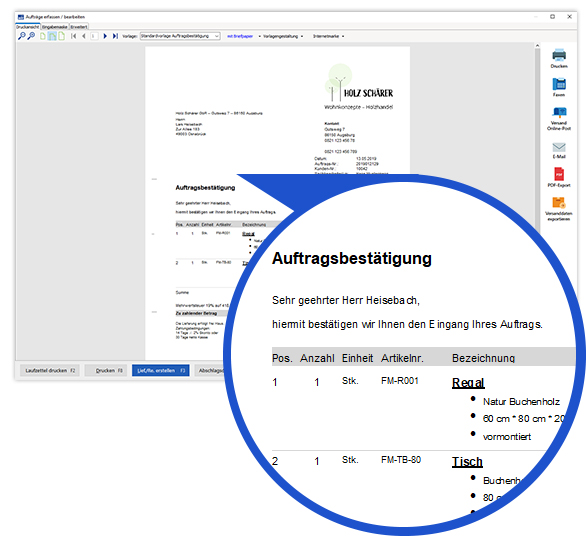Jump to the first page arrow
This screenshot has width=586, height=540.
(x=74, y=36)
